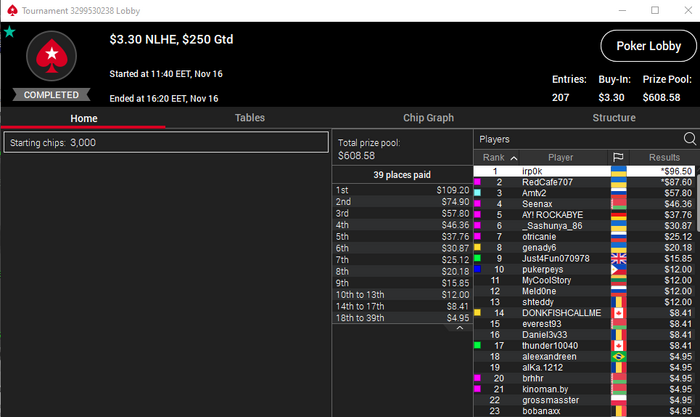Click the green color tag beside Just4Fun070978
Screen dimensions: 700x417
477,259
